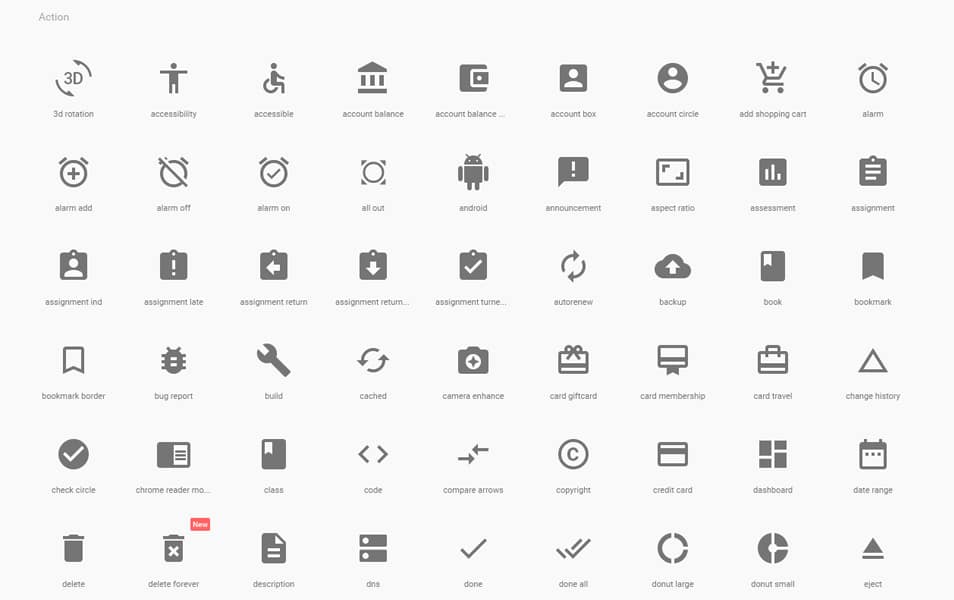The width and height of the screenshot is (954, 600).
Task: Open the bug report icon
Action: pos(172,359)
